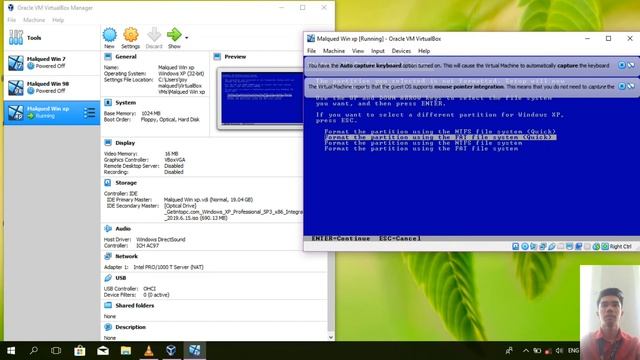Select the highlighted 'FAT file system (Quick)' option

coord(440,137)
